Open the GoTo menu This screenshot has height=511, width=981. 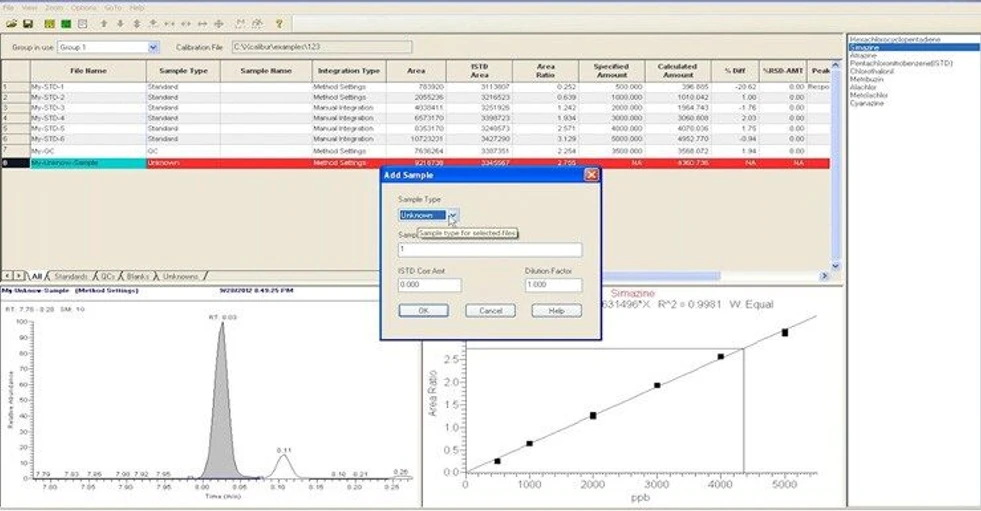tap(113, 8)
